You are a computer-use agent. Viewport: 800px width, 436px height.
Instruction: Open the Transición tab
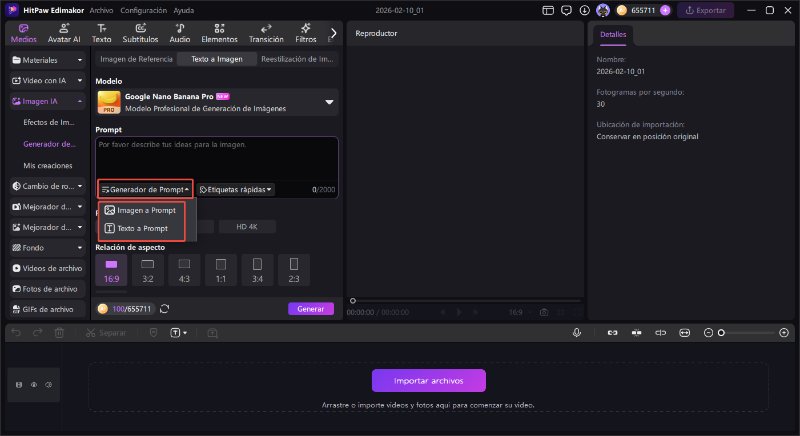click(266, 33)
